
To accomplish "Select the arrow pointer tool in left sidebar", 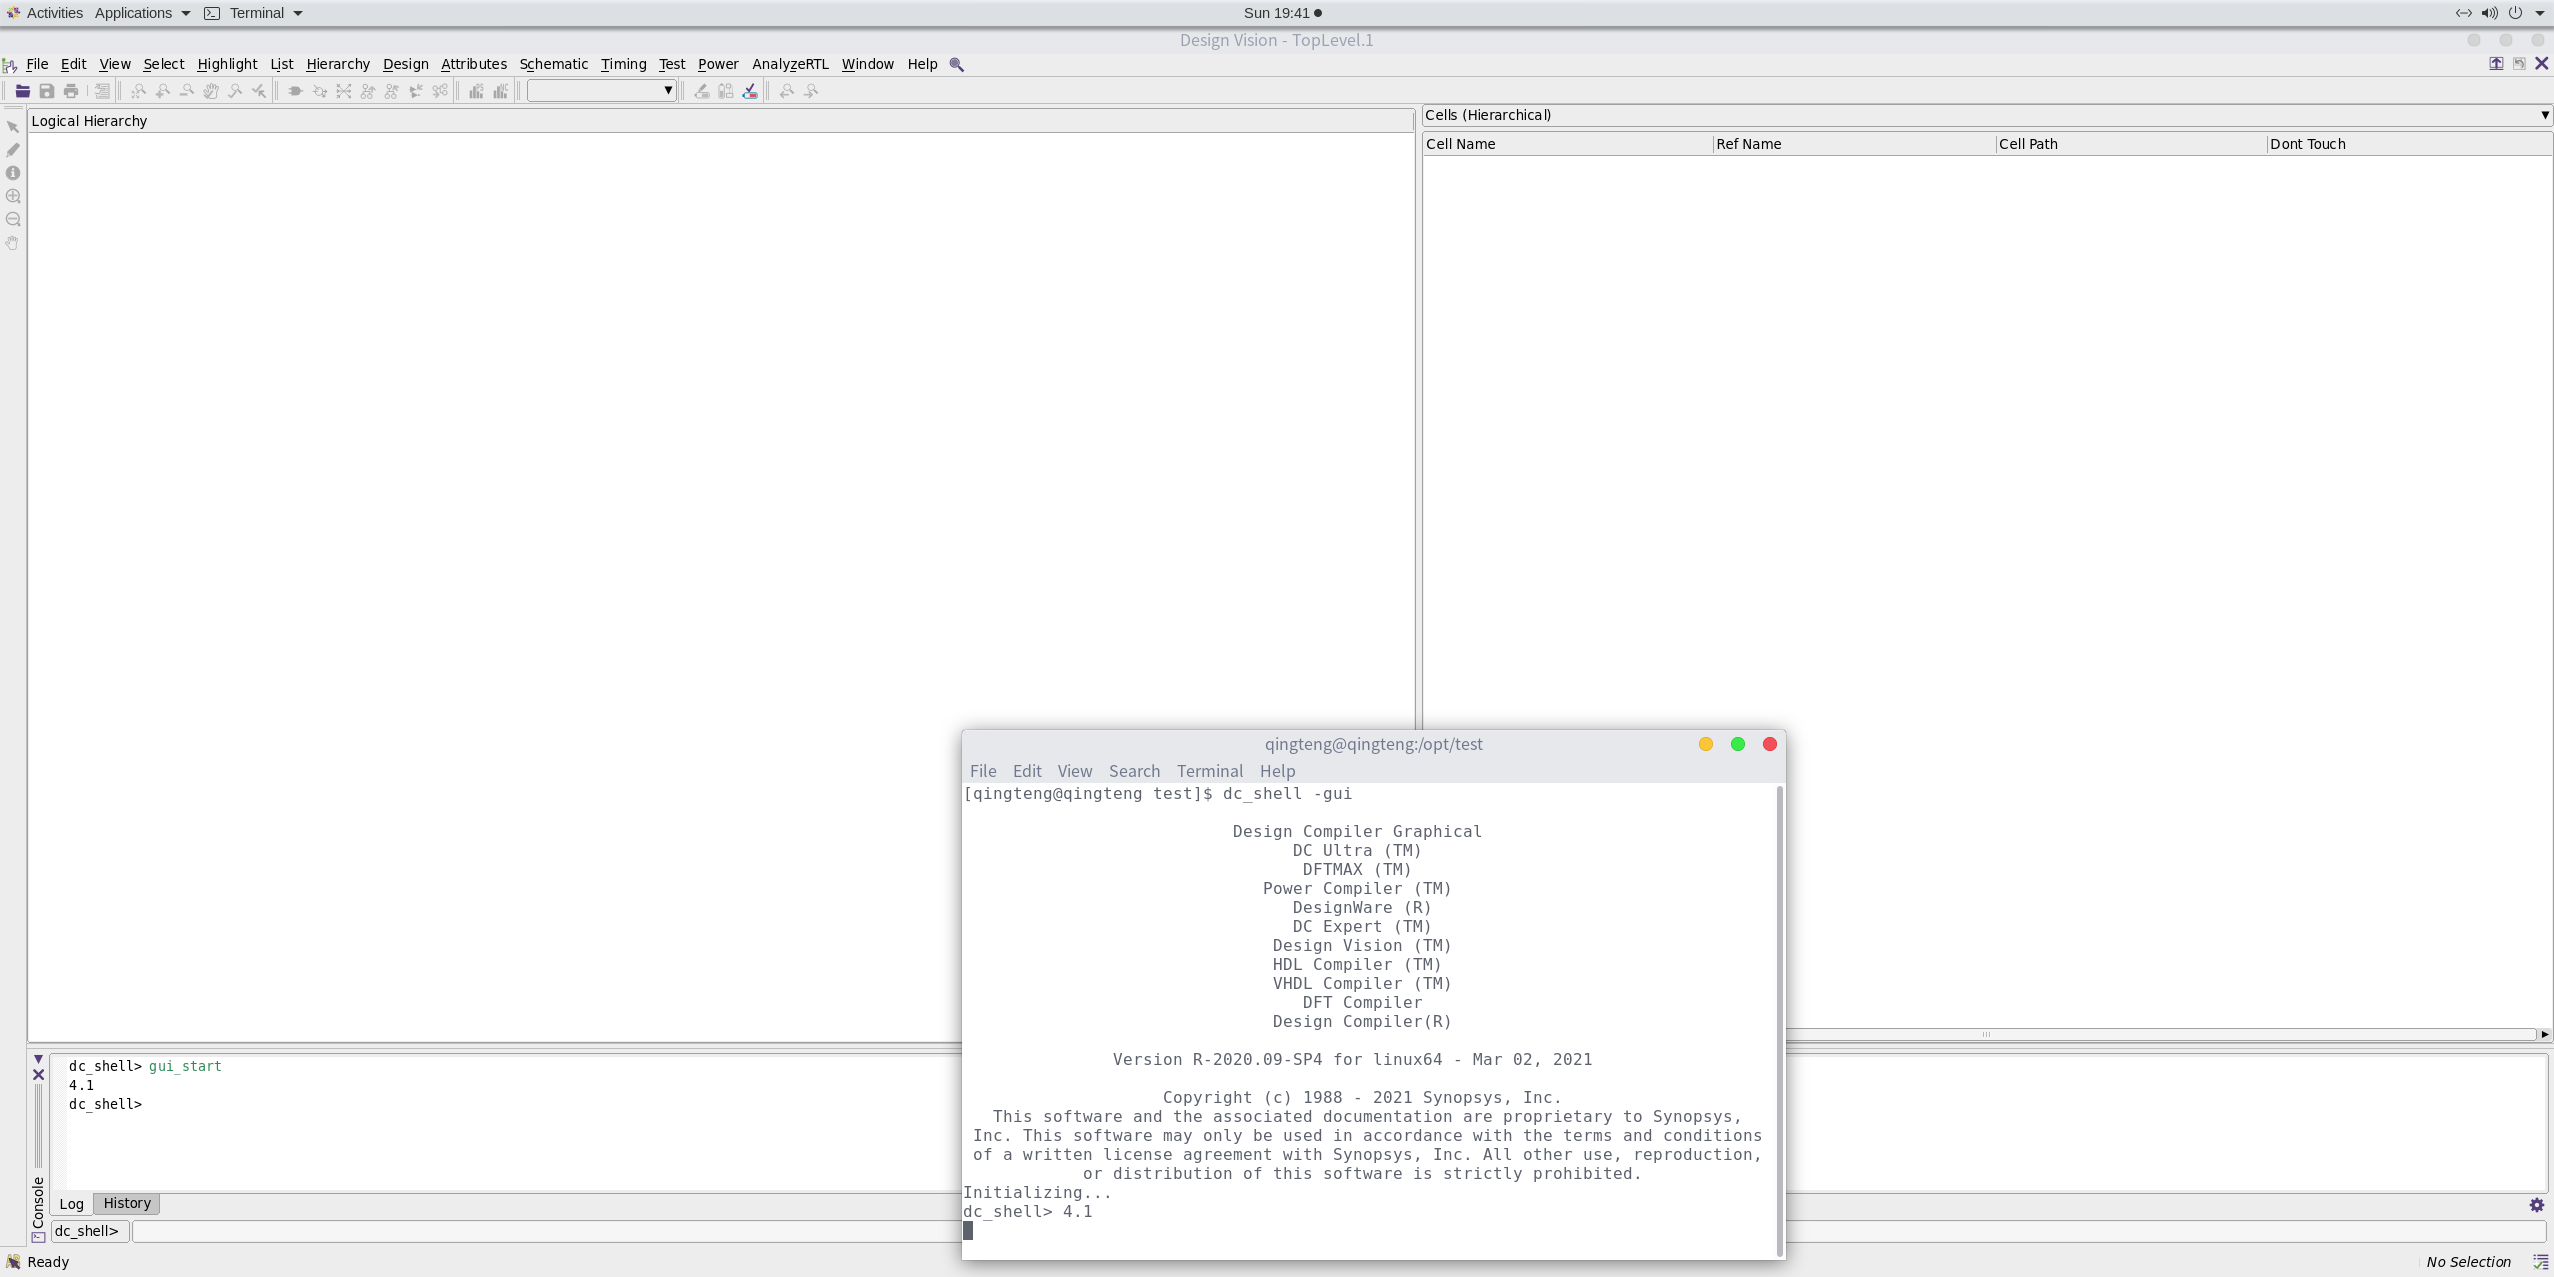I will coord(13,127).
